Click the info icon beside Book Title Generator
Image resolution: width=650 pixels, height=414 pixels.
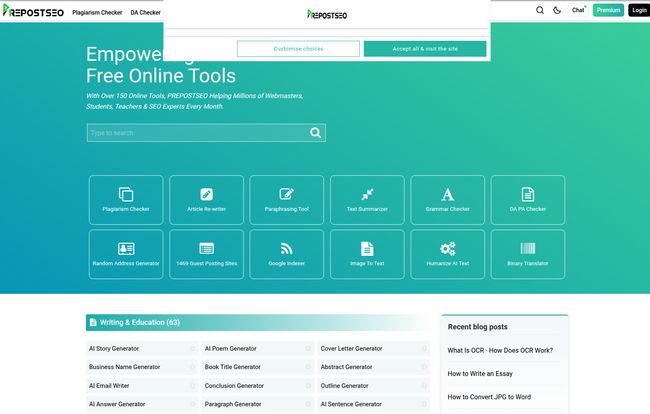[308, 367]
